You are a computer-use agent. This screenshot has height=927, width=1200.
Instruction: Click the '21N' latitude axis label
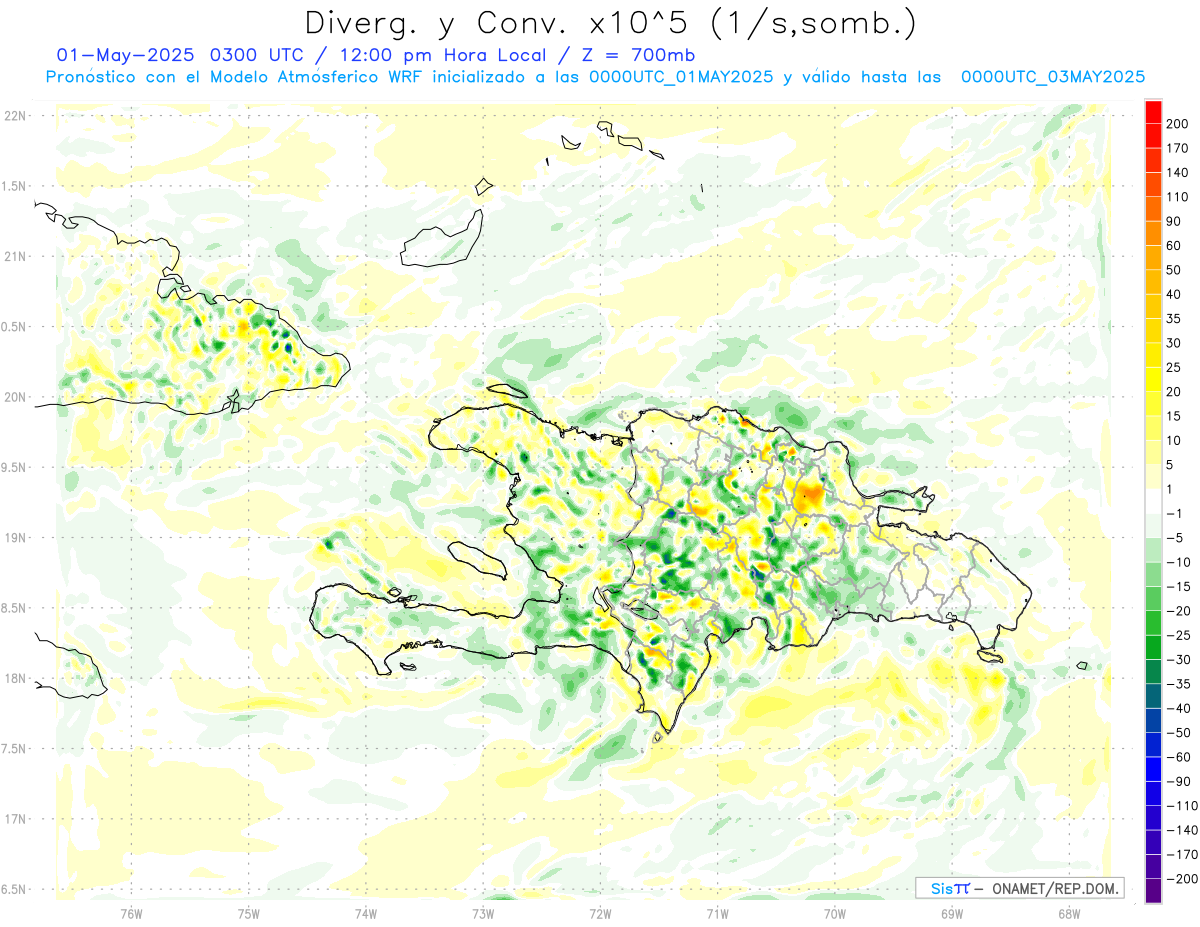click(x=14, y=256)
